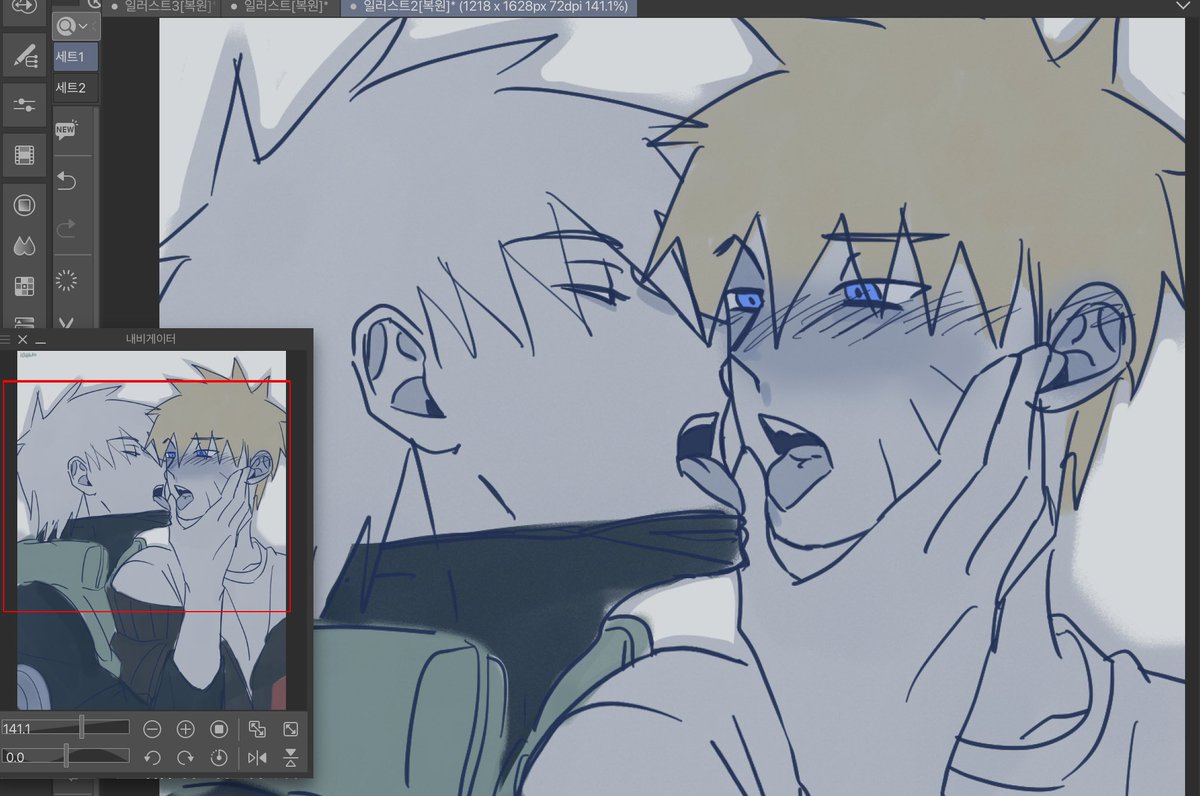Click the Navigator rotation slider at 0.0
The width and height of the screenshot is (1200, 796).
click(x=65, y=756)
